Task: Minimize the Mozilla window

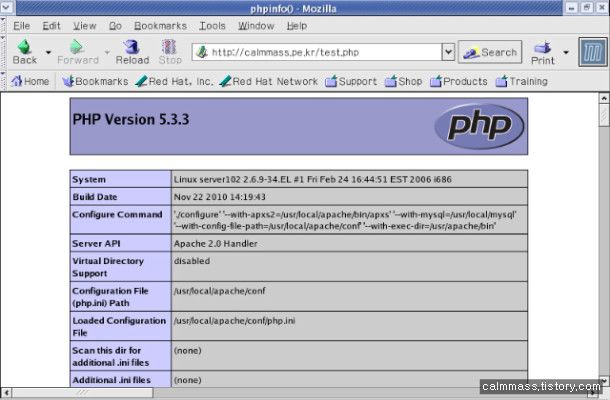Action: [571, 7]
